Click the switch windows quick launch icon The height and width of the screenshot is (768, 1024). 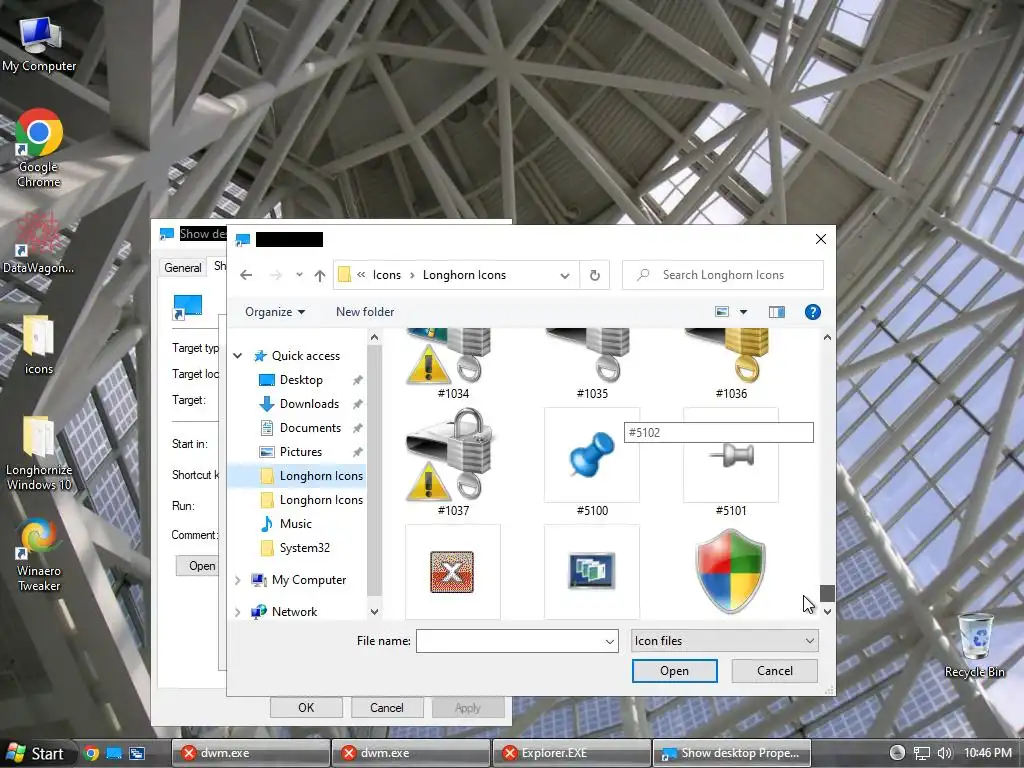tap(136, 753)
